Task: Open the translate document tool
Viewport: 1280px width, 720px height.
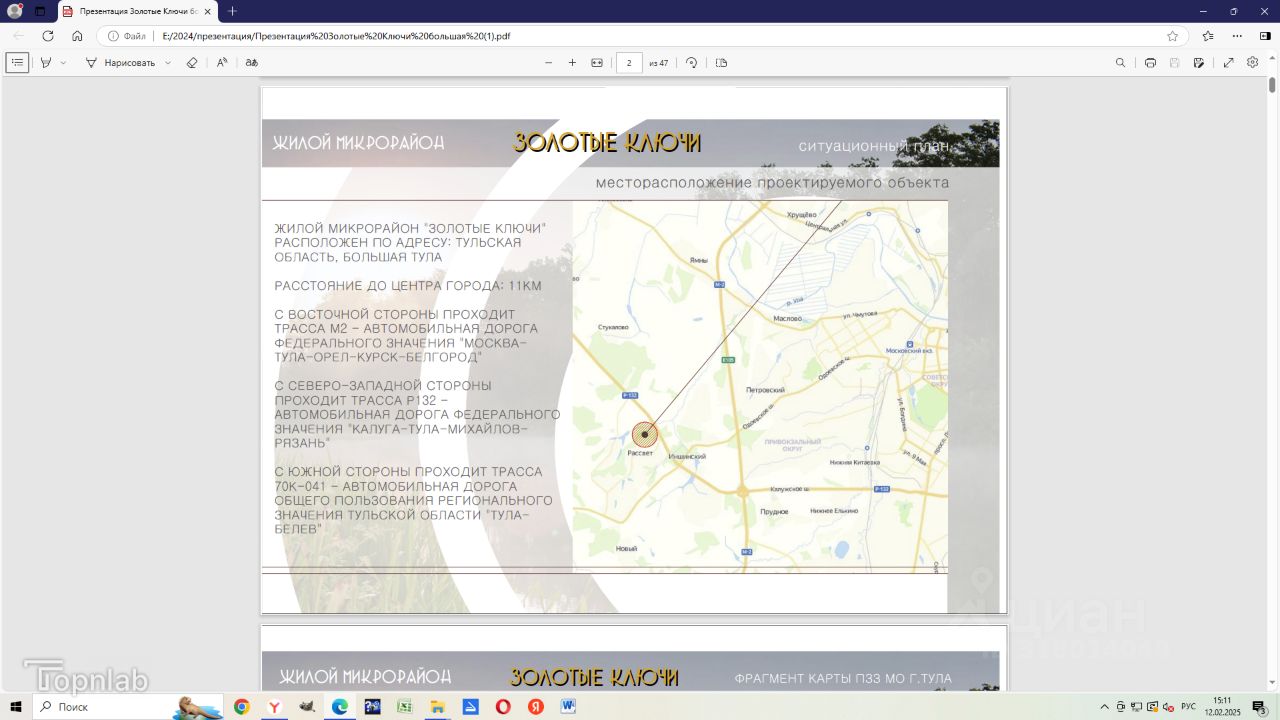Action: [x=252, y=62]
